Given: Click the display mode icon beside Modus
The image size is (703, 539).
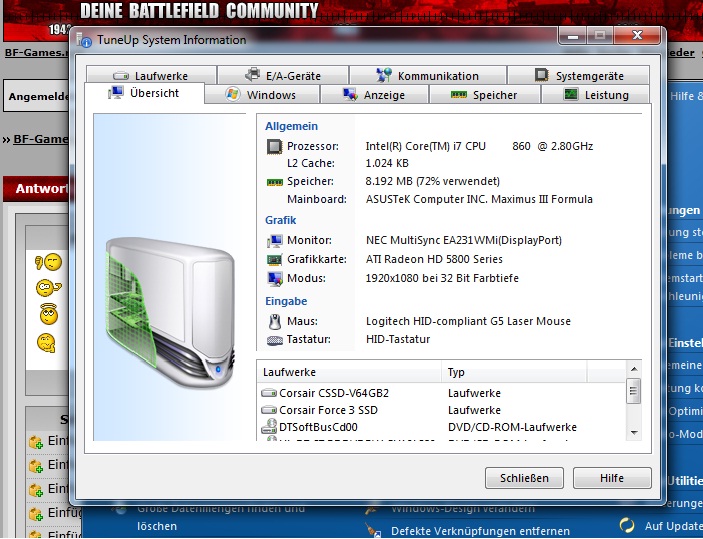Looking at the screenshot, I should (274, 278).
